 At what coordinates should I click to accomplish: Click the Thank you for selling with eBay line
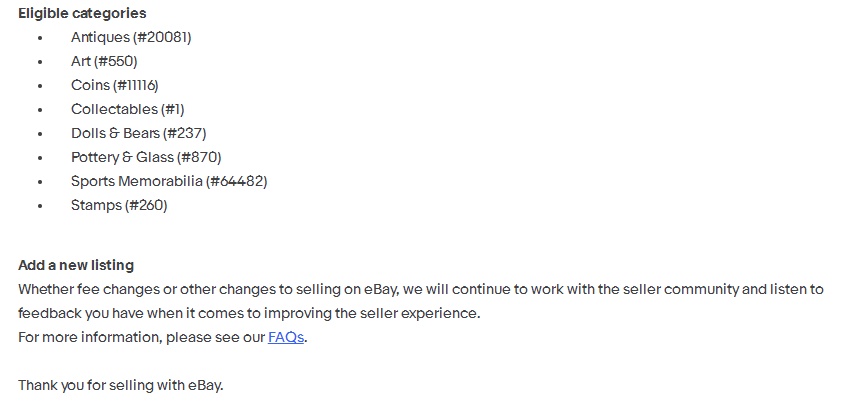click(121, 386)
